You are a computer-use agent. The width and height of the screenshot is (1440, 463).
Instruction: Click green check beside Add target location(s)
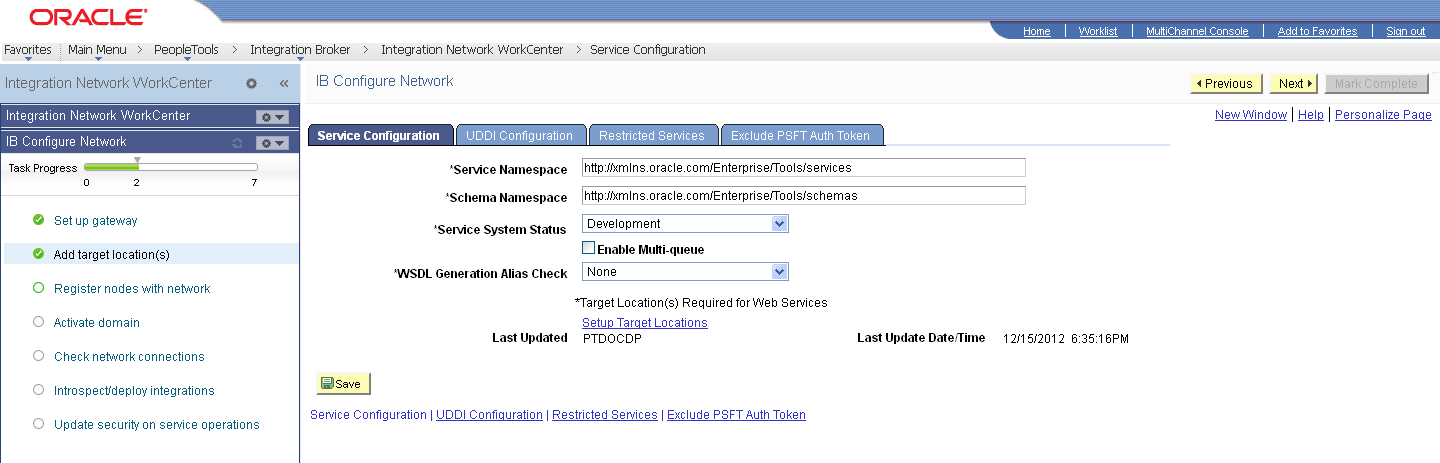[39, 254]
